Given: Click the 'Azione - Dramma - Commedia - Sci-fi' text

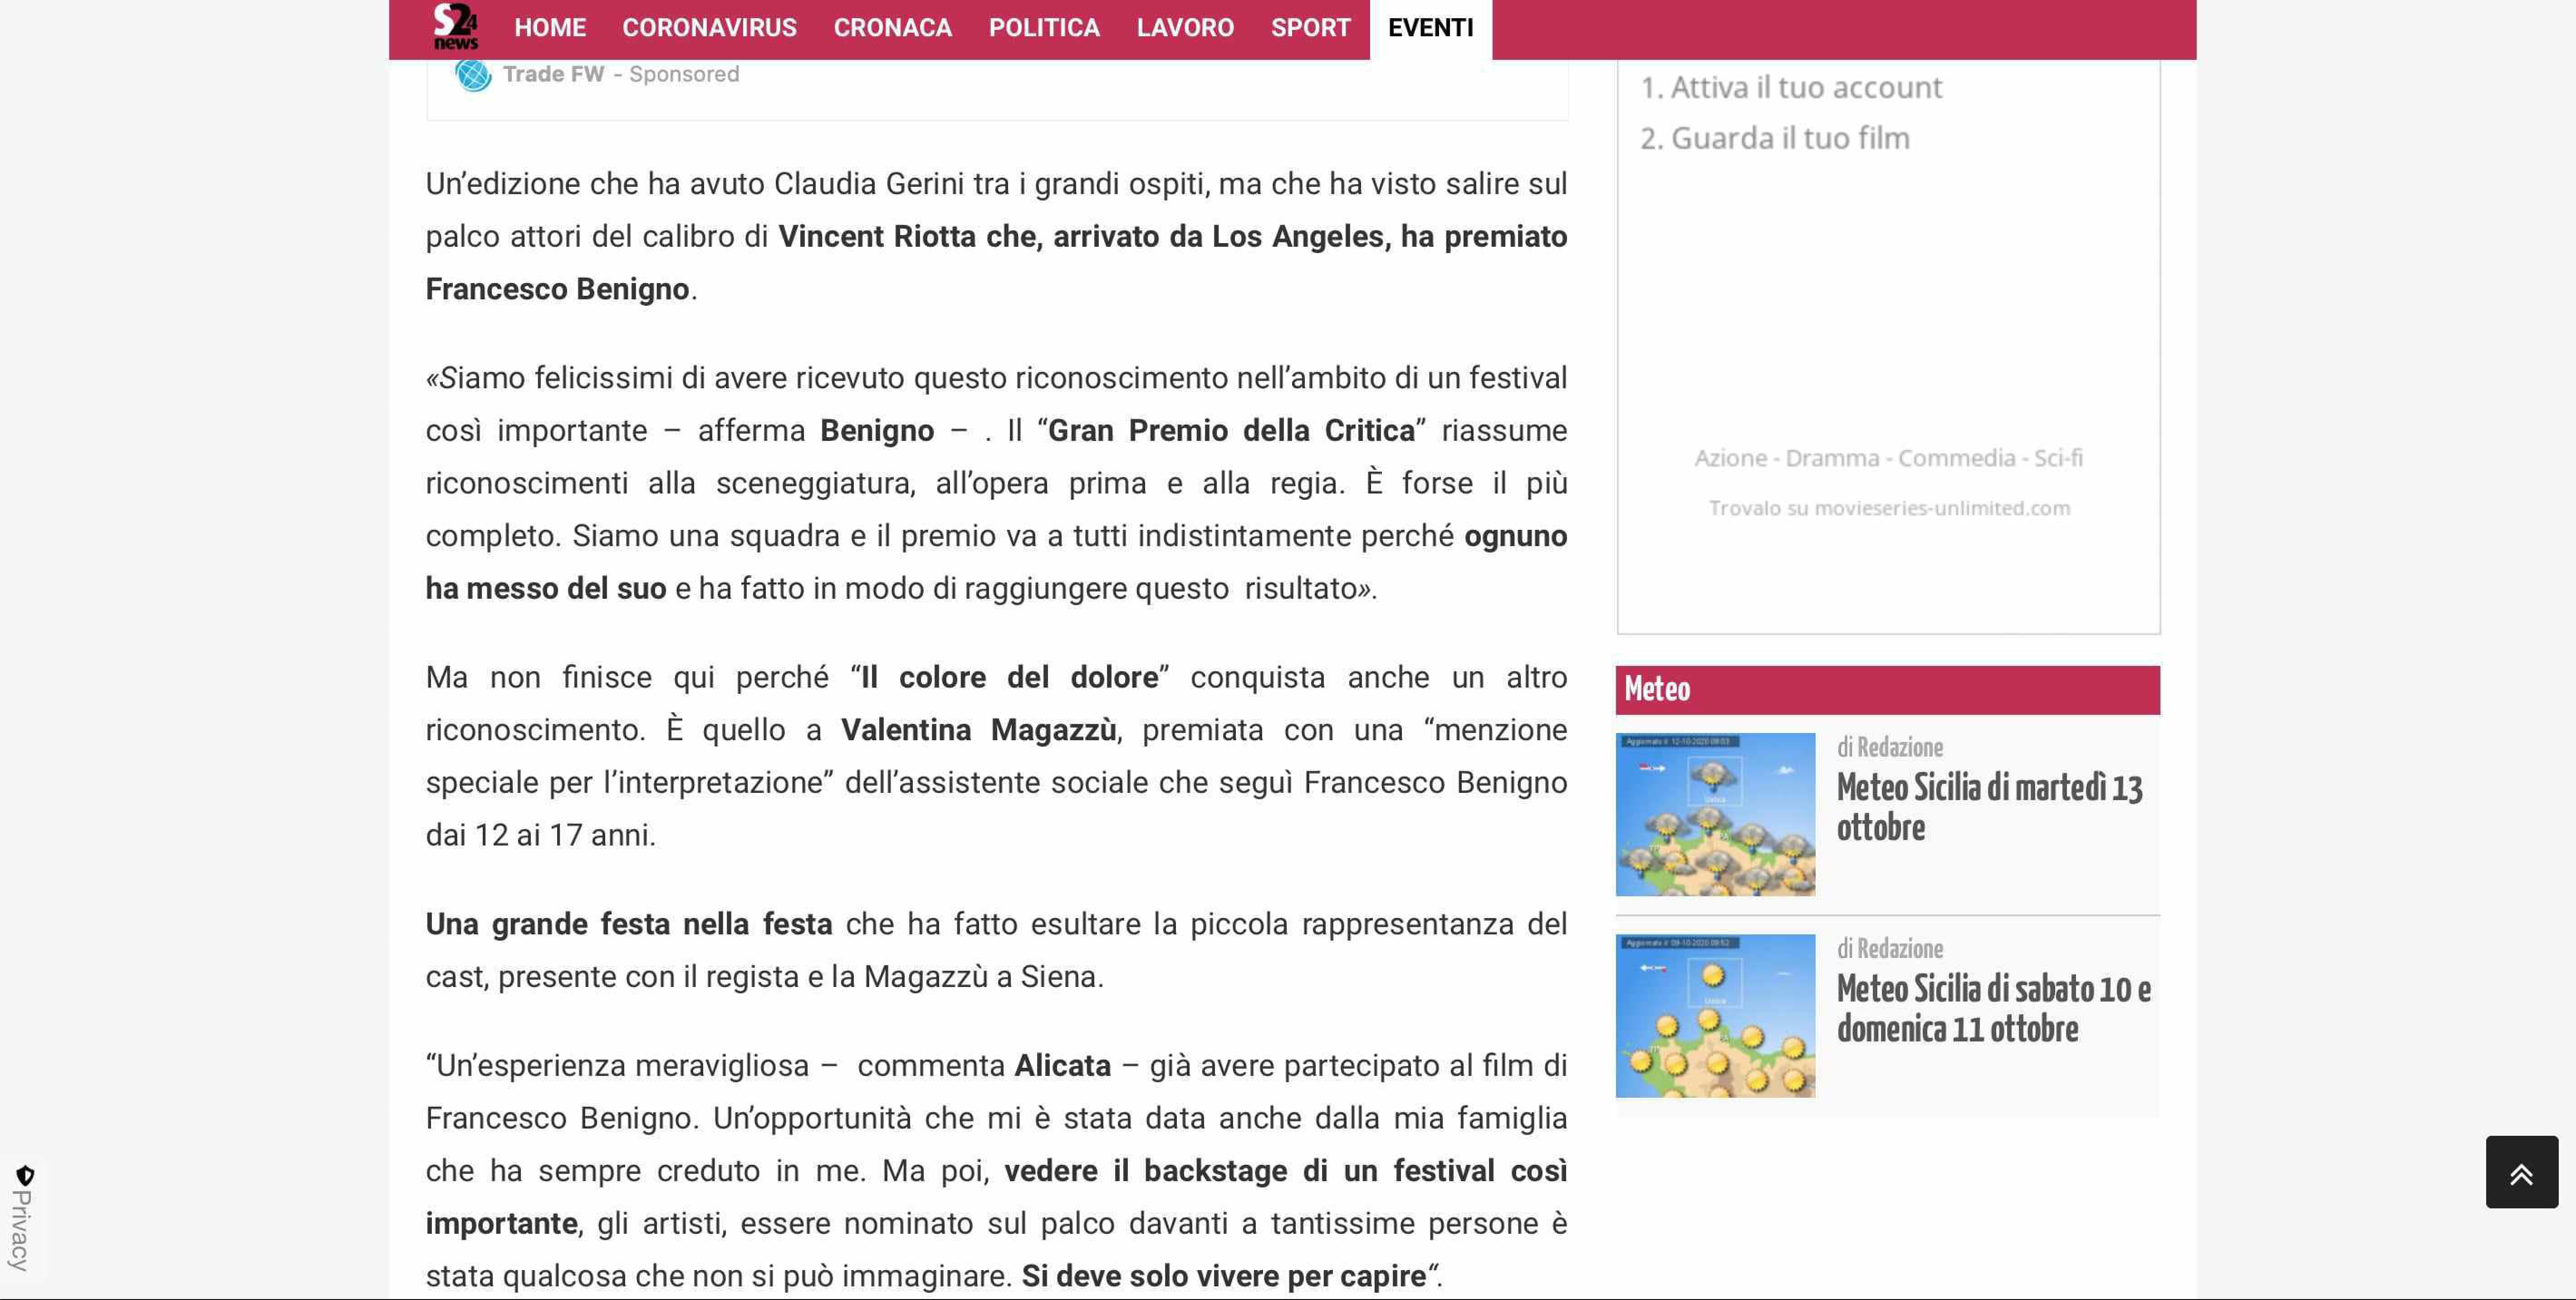Looking at the screenshot, I should click(x=1888, y=458).
